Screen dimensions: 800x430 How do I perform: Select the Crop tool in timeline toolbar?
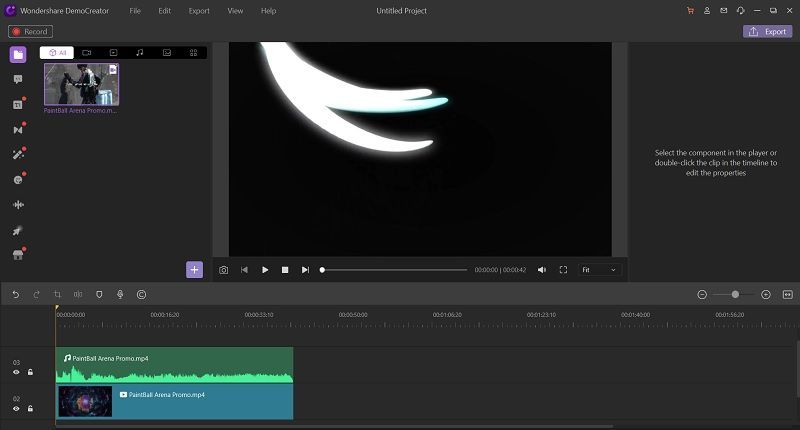click(x=57, y=294)
